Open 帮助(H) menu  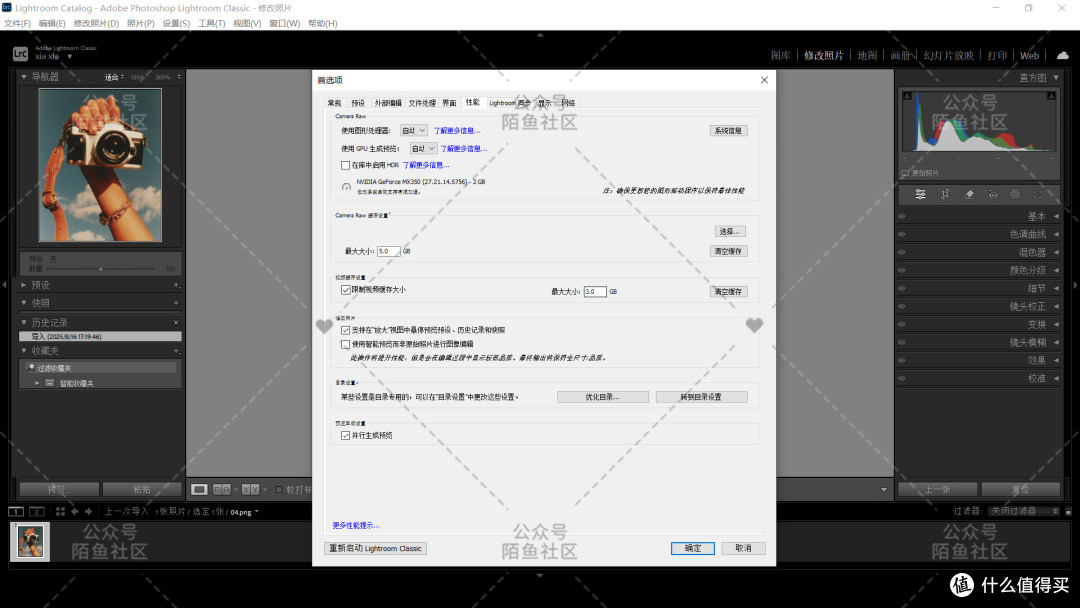[322, 23]
